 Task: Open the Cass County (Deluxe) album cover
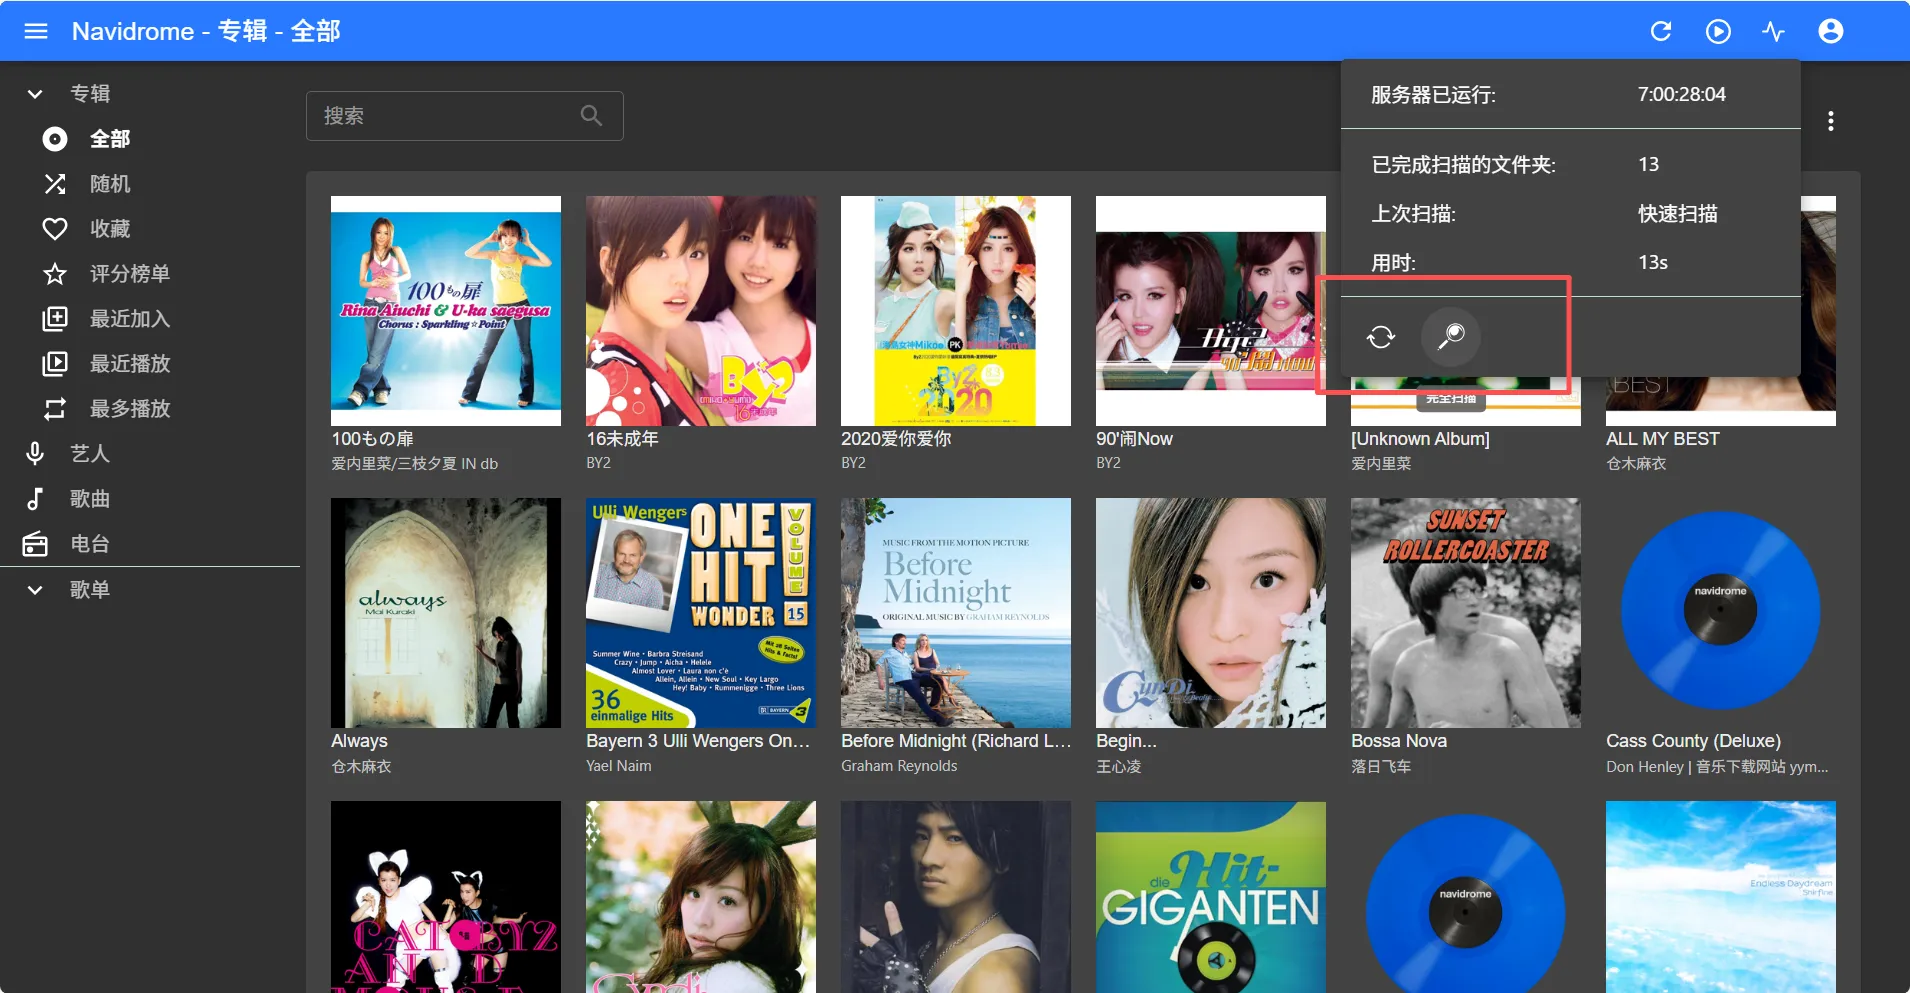1721,613
